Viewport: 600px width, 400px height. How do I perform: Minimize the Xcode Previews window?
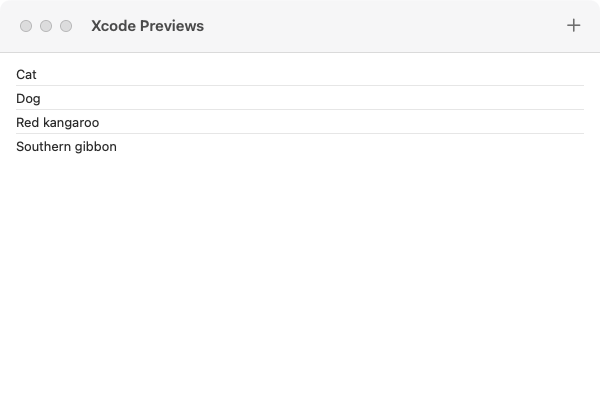click(46, 26)
